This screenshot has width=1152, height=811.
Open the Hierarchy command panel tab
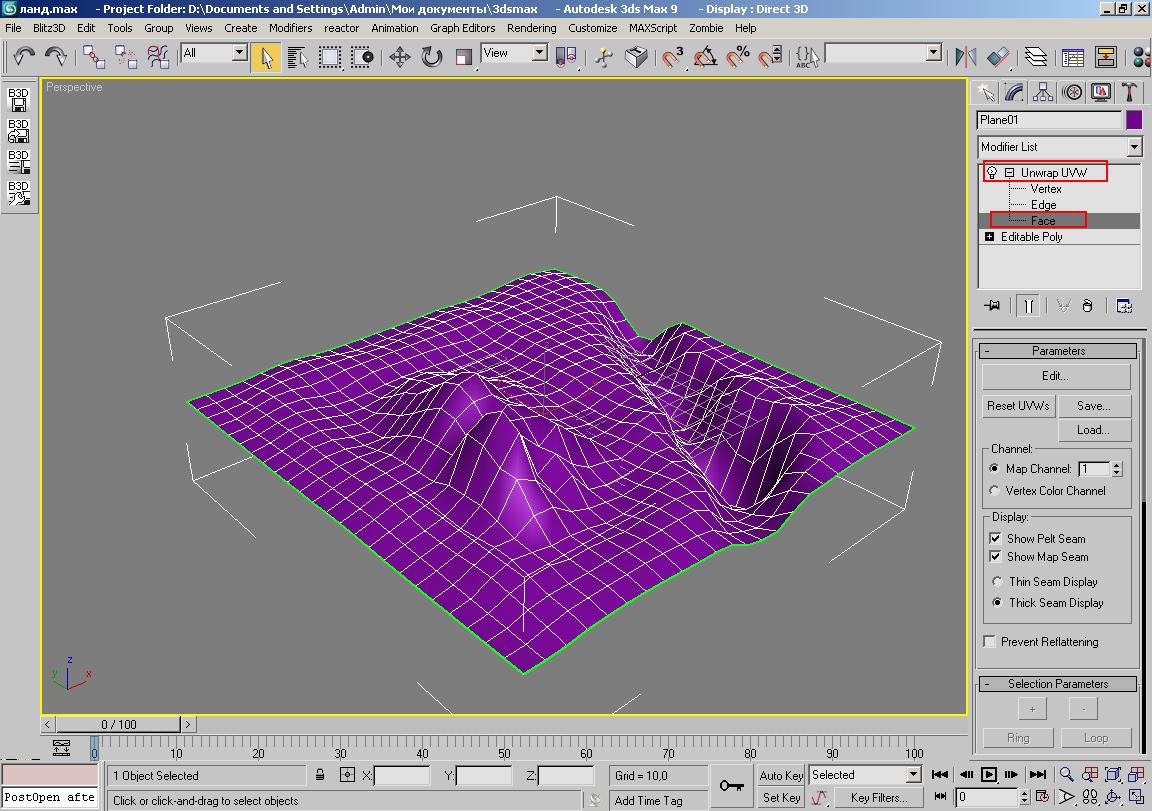1043,93
